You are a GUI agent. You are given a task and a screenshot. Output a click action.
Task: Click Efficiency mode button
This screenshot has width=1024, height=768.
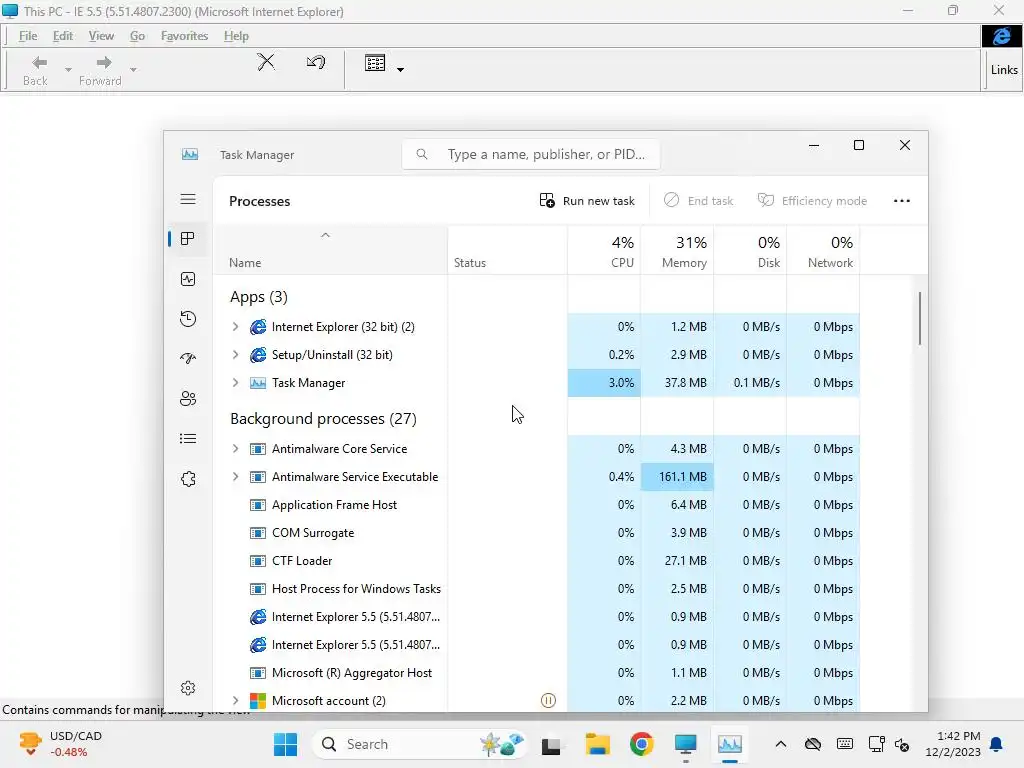tap(812, 200)
